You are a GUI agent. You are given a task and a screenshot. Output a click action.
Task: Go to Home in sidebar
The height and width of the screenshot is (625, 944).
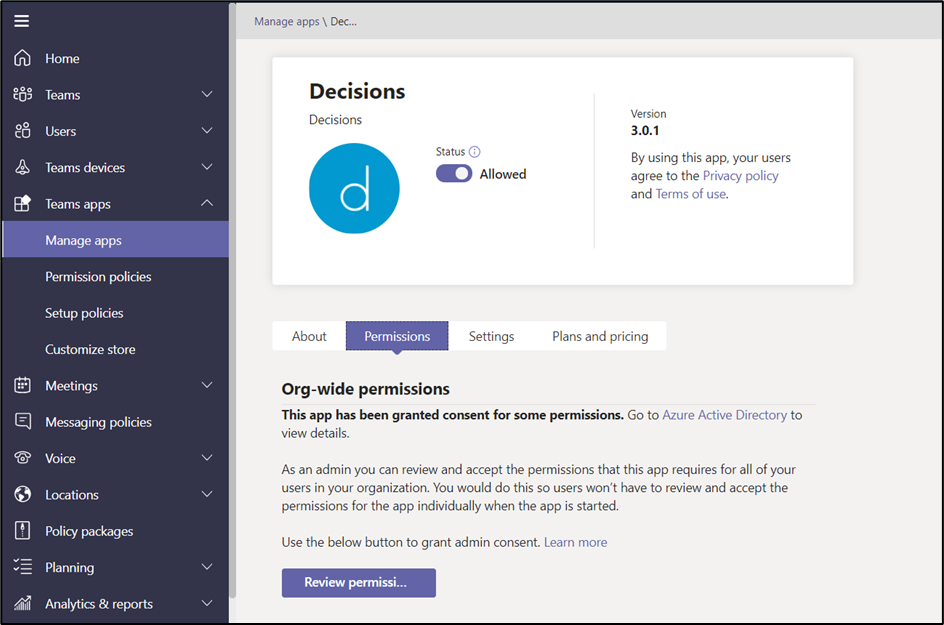tap(116, 58)
